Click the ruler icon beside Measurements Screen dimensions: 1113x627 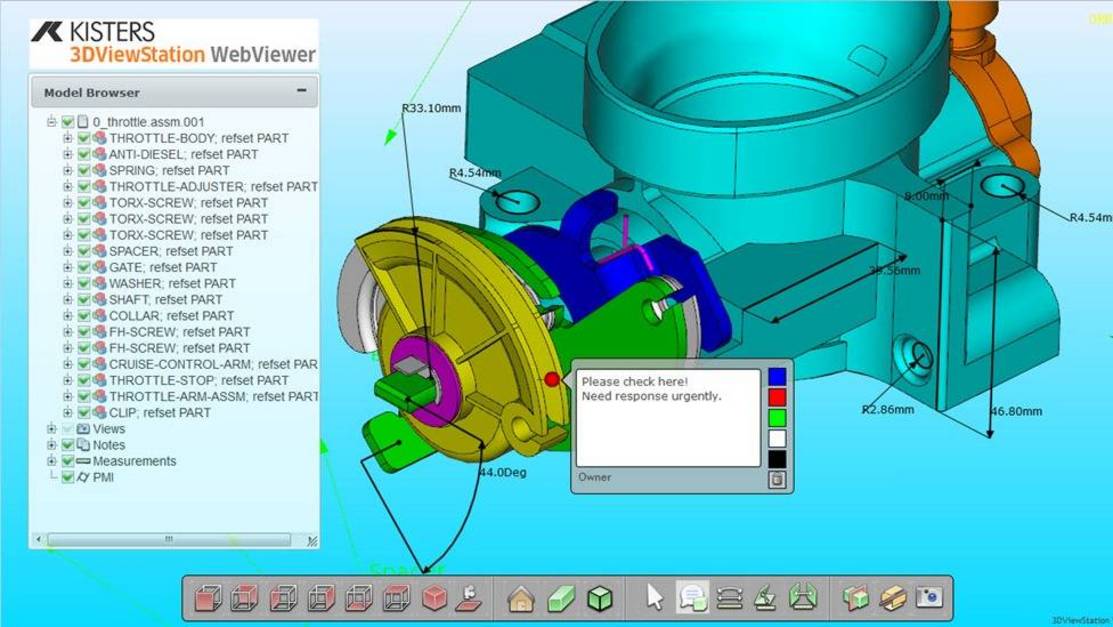tap(83, 461)
